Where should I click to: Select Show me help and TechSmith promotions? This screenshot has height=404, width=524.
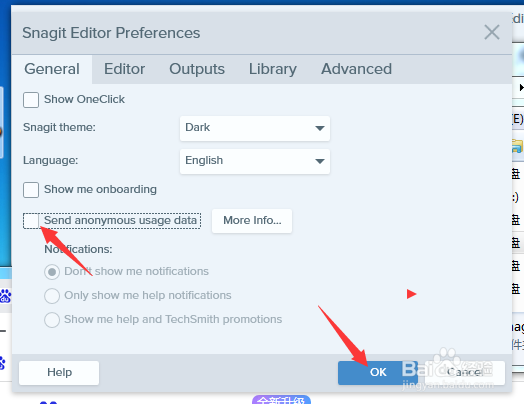click(x=52, y=320)
